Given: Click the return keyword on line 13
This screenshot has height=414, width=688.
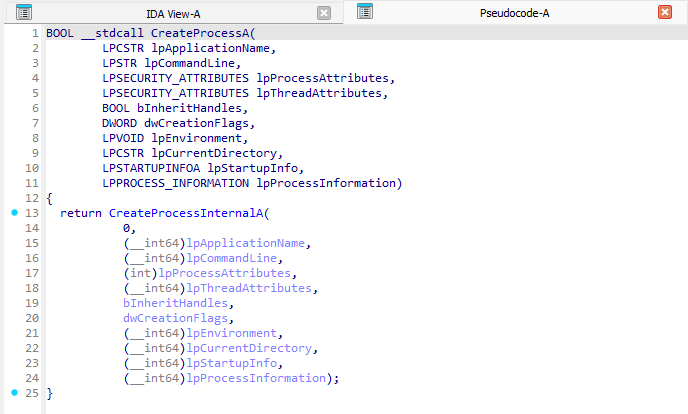Looking at the screenshot, I should 81,213.
